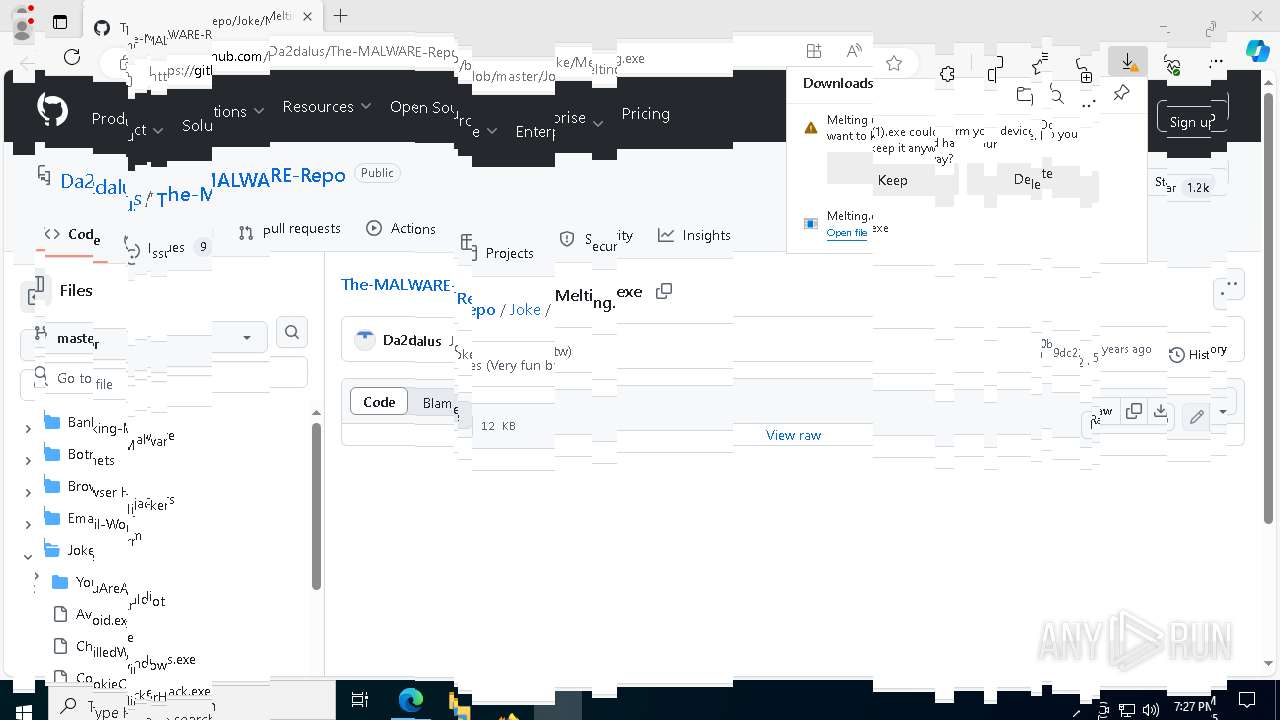Open the split screen grid icon
Viewport: 1280px width, 720px height.
click(x=814, y=51)
